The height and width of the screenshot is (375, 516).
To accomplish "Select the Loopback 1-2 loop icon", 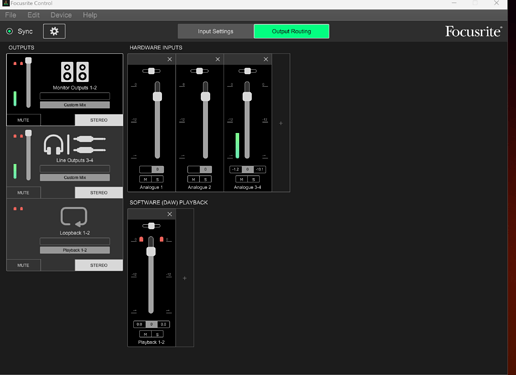I will pos(74,217).
